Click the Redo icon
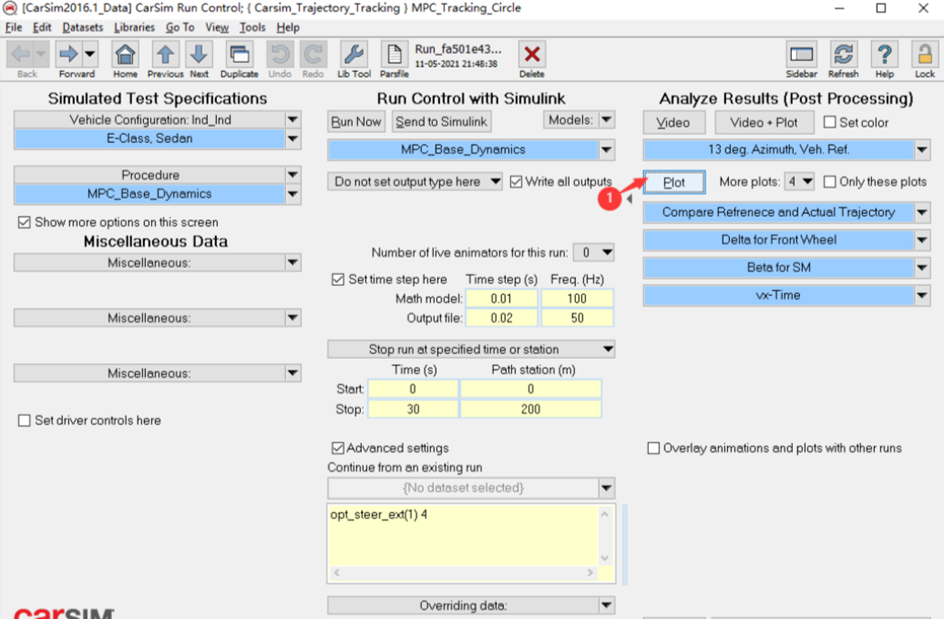 coord(313,54)
